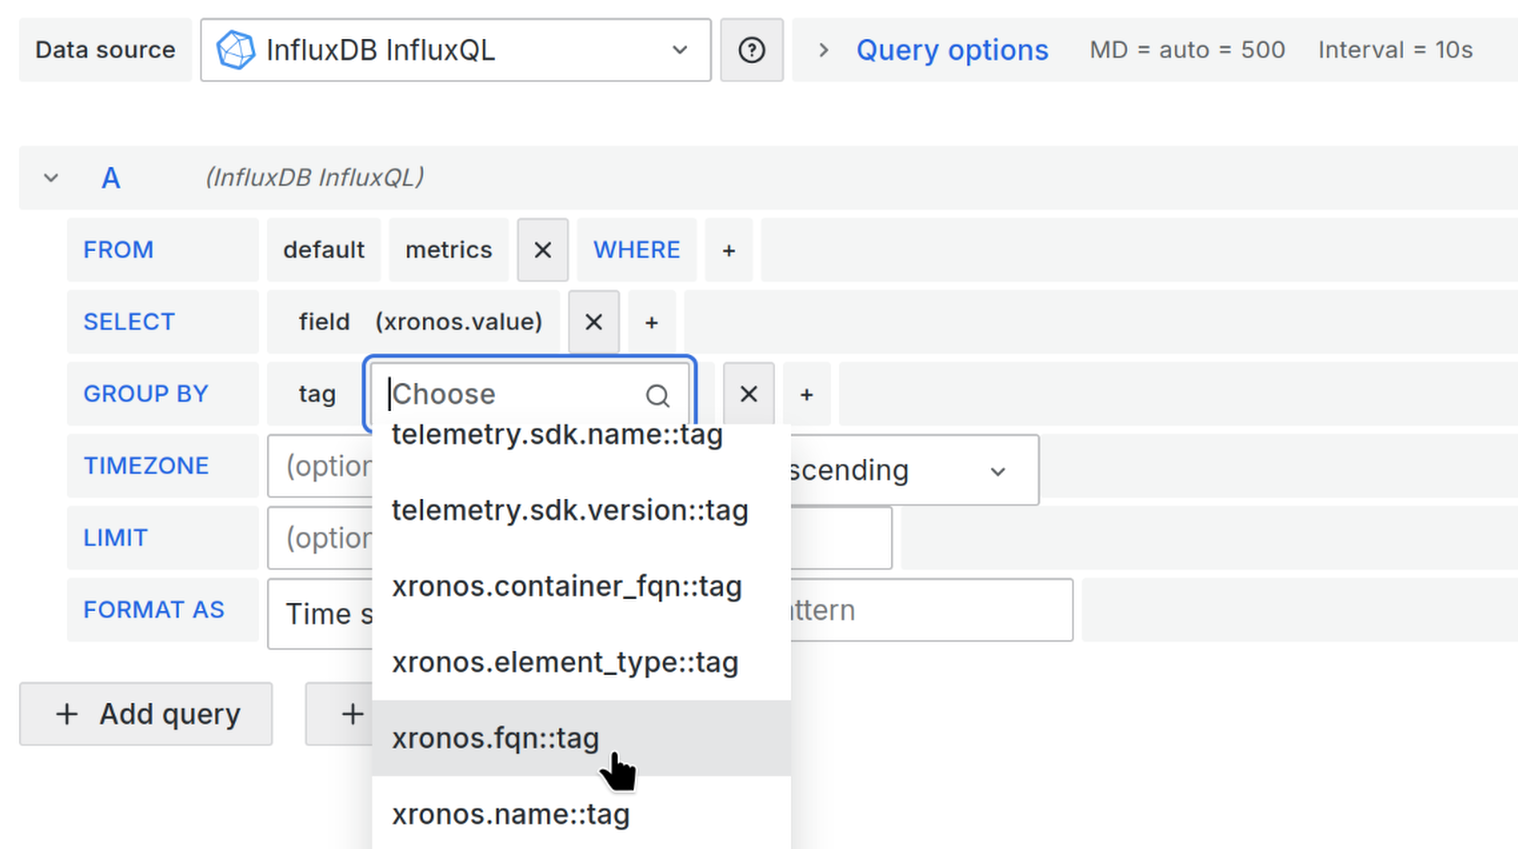The width and height of the screenshot is (1518, 849).
Task: Click the Data source label
Action: coord(105,50)
